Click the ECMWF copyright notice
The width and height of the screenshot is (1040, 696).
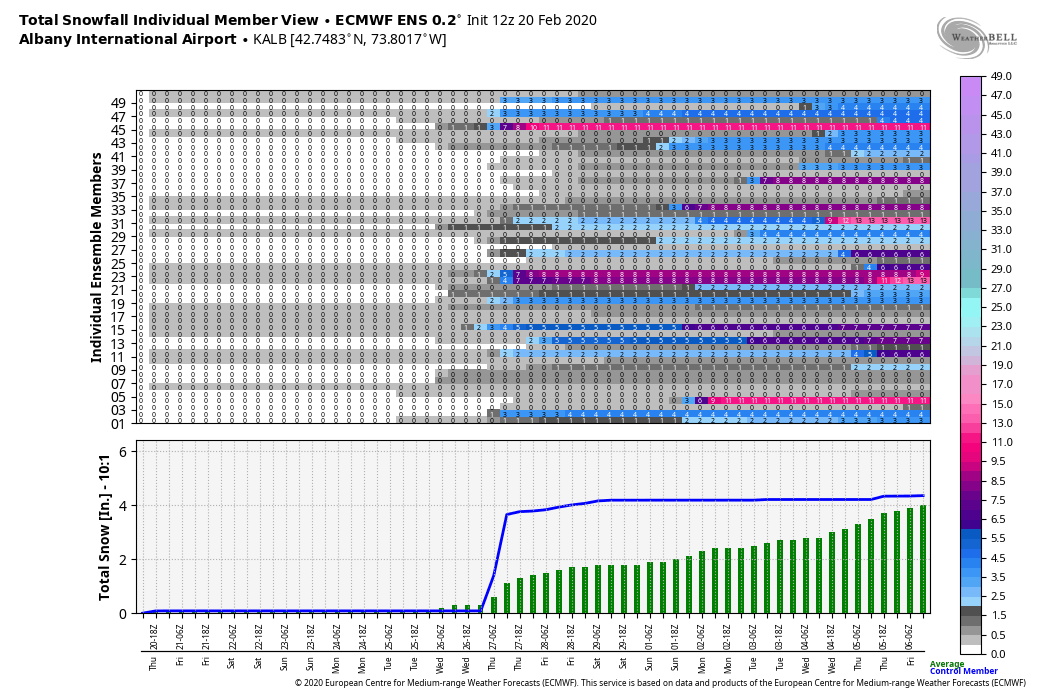pyautogui.click(x=660, y=682)
